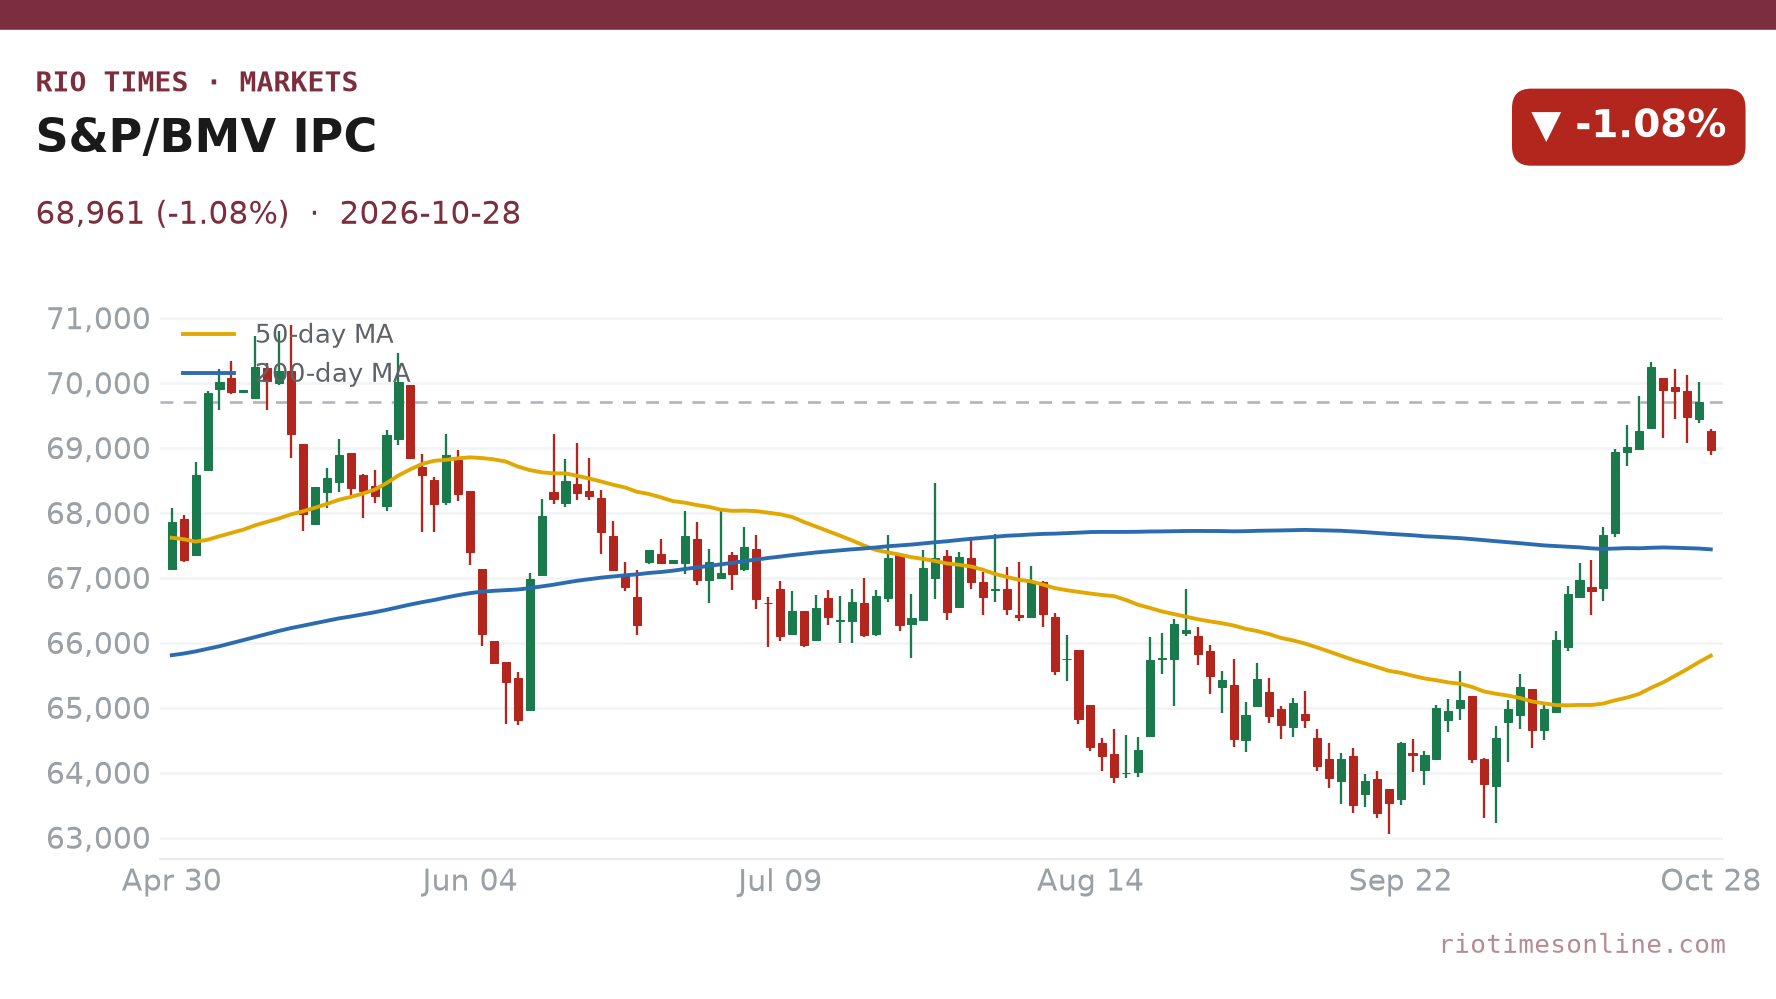Click the -1.08% change badge
Image resolution: width=1776 pixels, height=999 pixels.
[1628, 127]
